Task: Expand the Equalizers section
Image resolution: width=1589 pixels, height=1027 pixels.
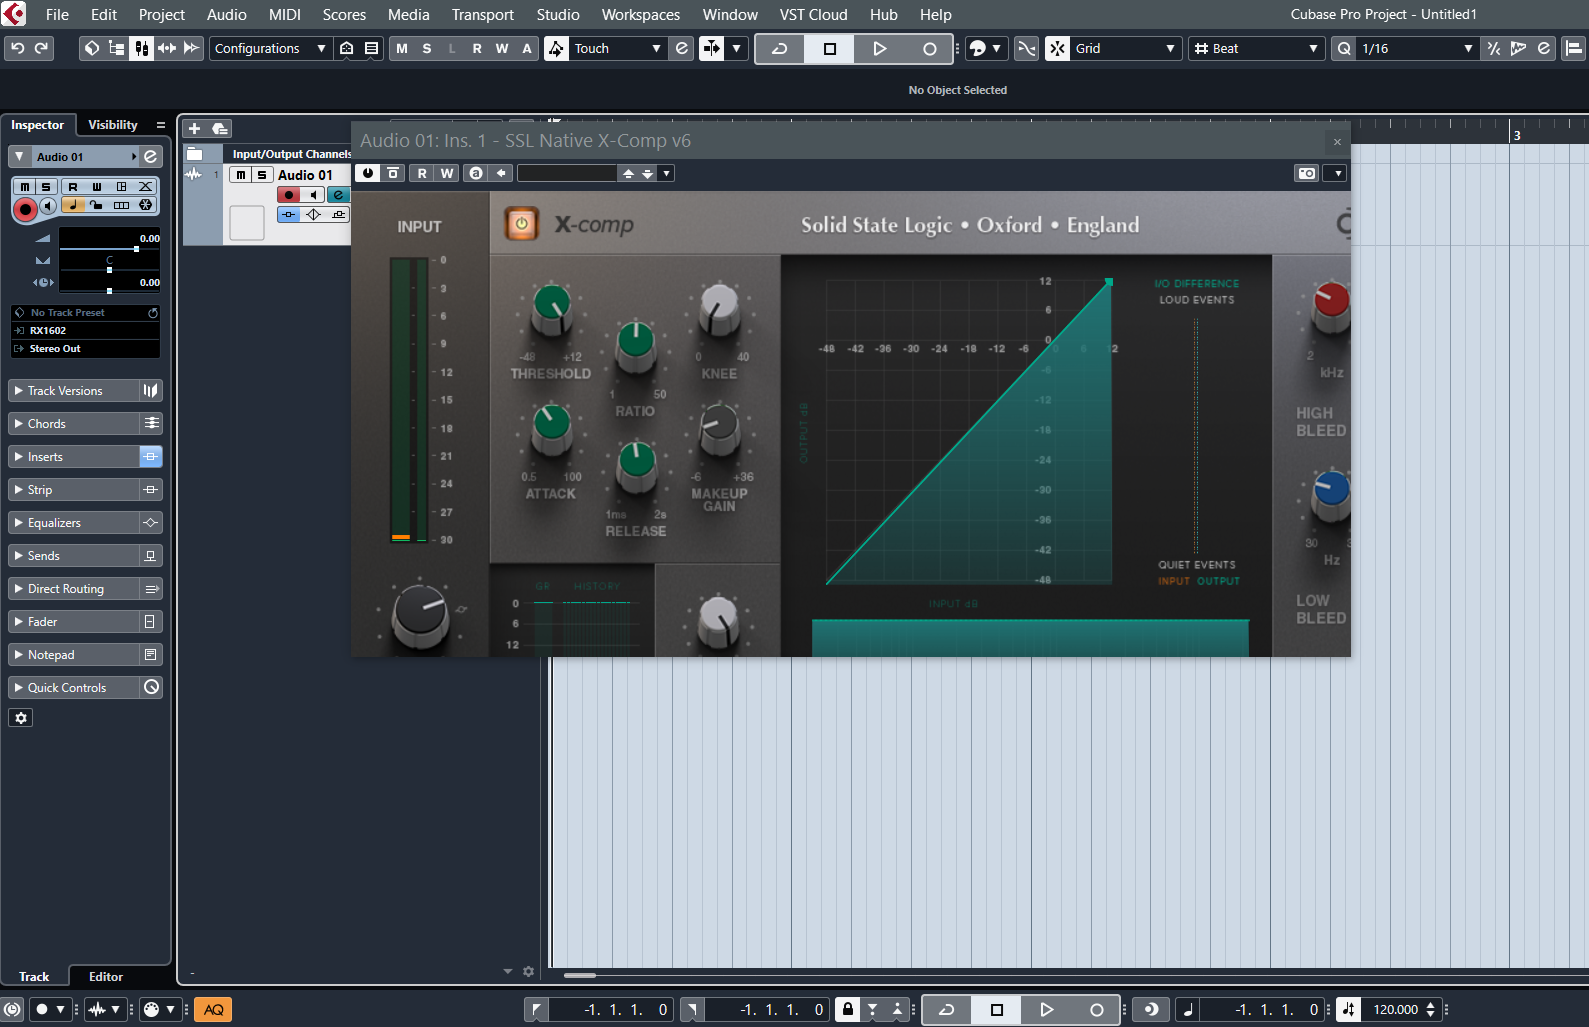Action: point(74,523)
